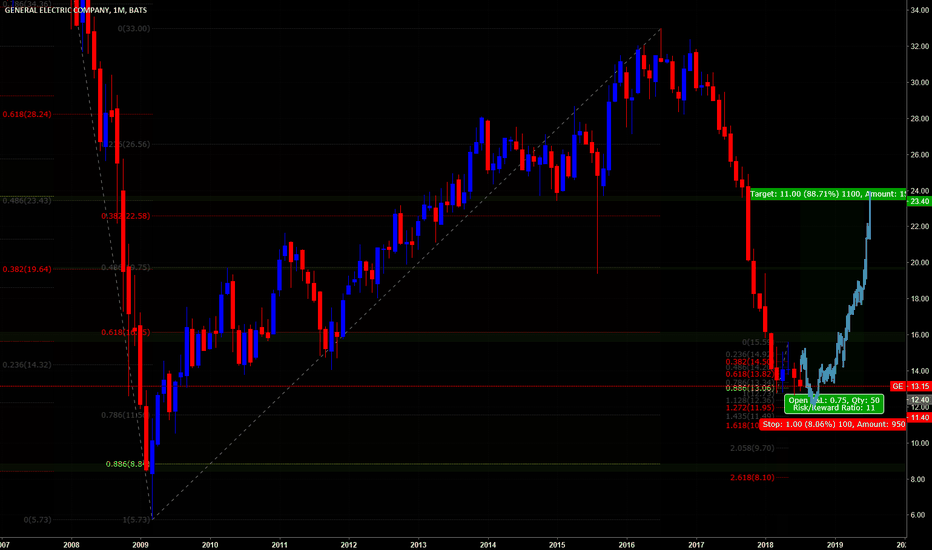This screenshot has width=932, height=550.
Task: Click the green 23.40 price axis tag
Action: pyautogui.click(x=919, y=202)
